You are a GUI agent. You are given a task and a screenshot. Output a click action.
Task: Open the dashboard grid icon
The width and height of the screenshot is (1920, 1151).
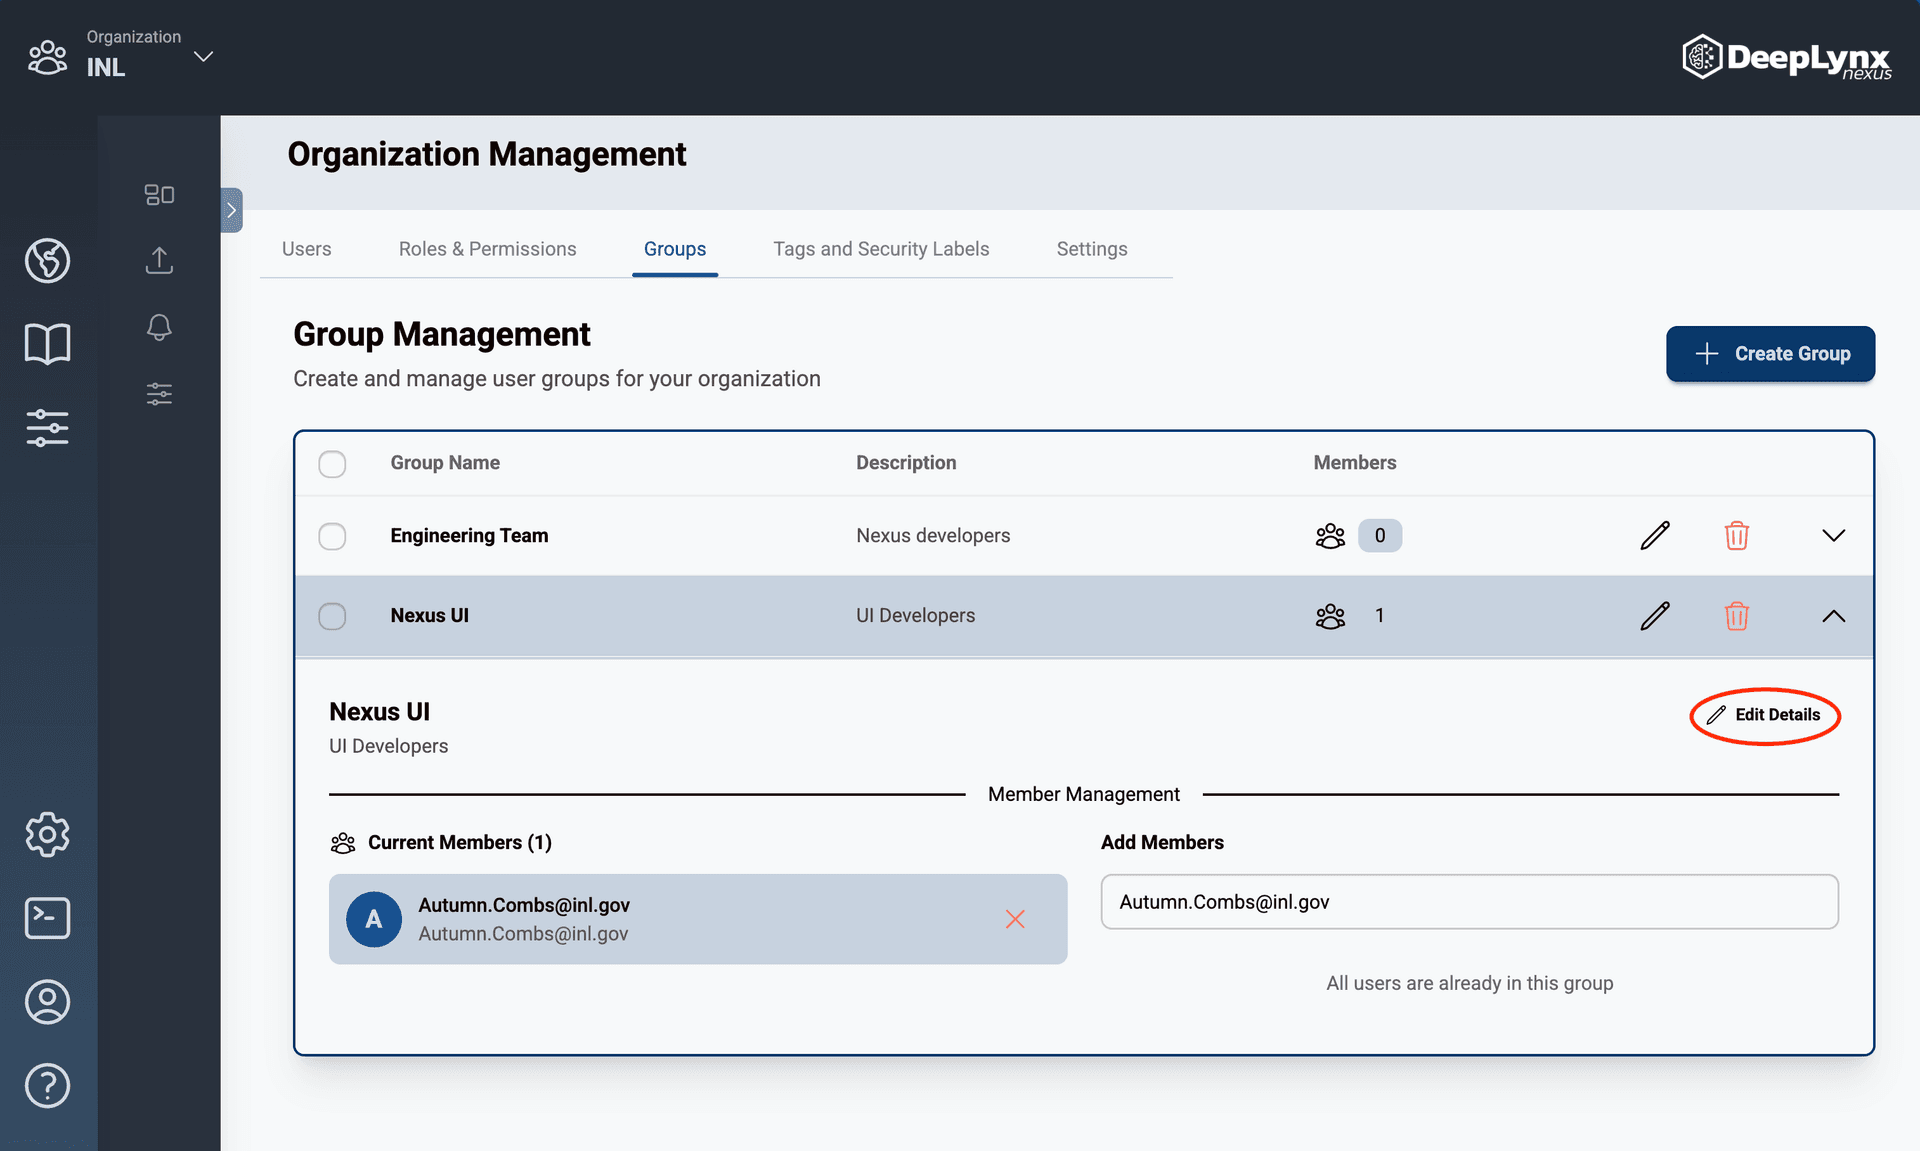[x=159, y=194]
